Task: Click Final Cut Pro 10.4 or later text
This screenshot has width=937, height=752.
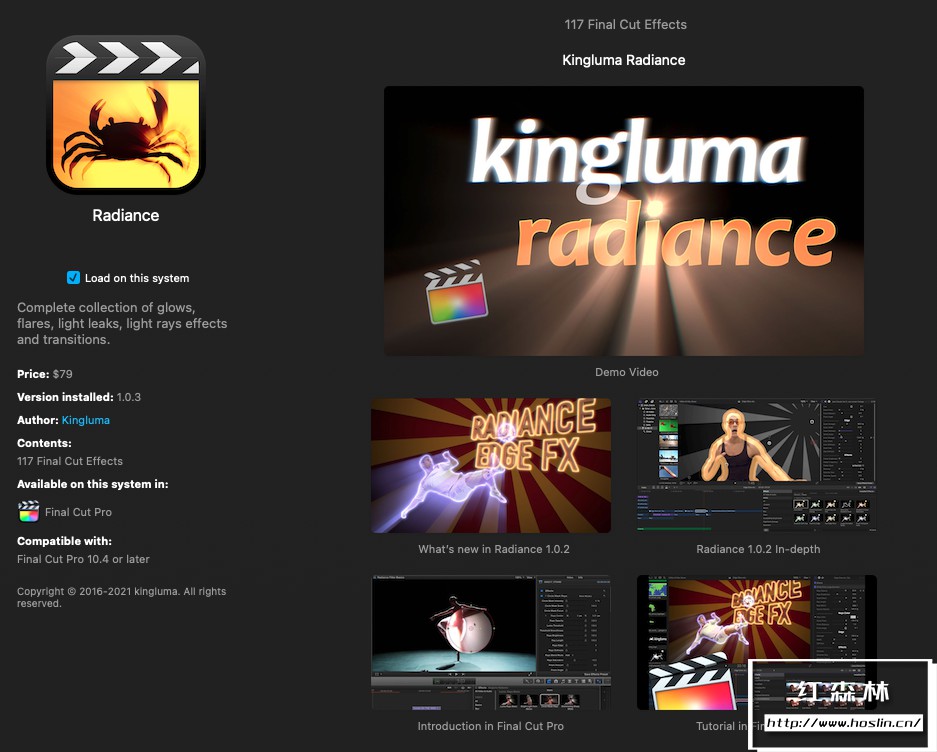Action: [83, 560]
